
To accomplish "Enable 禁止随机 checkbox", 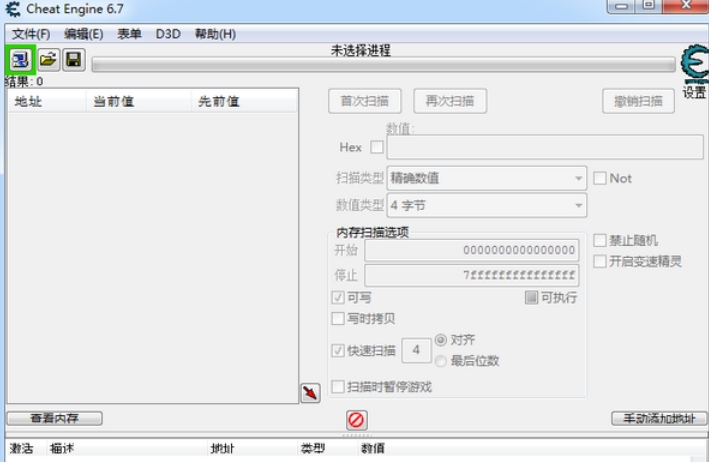I will (600, 240).
